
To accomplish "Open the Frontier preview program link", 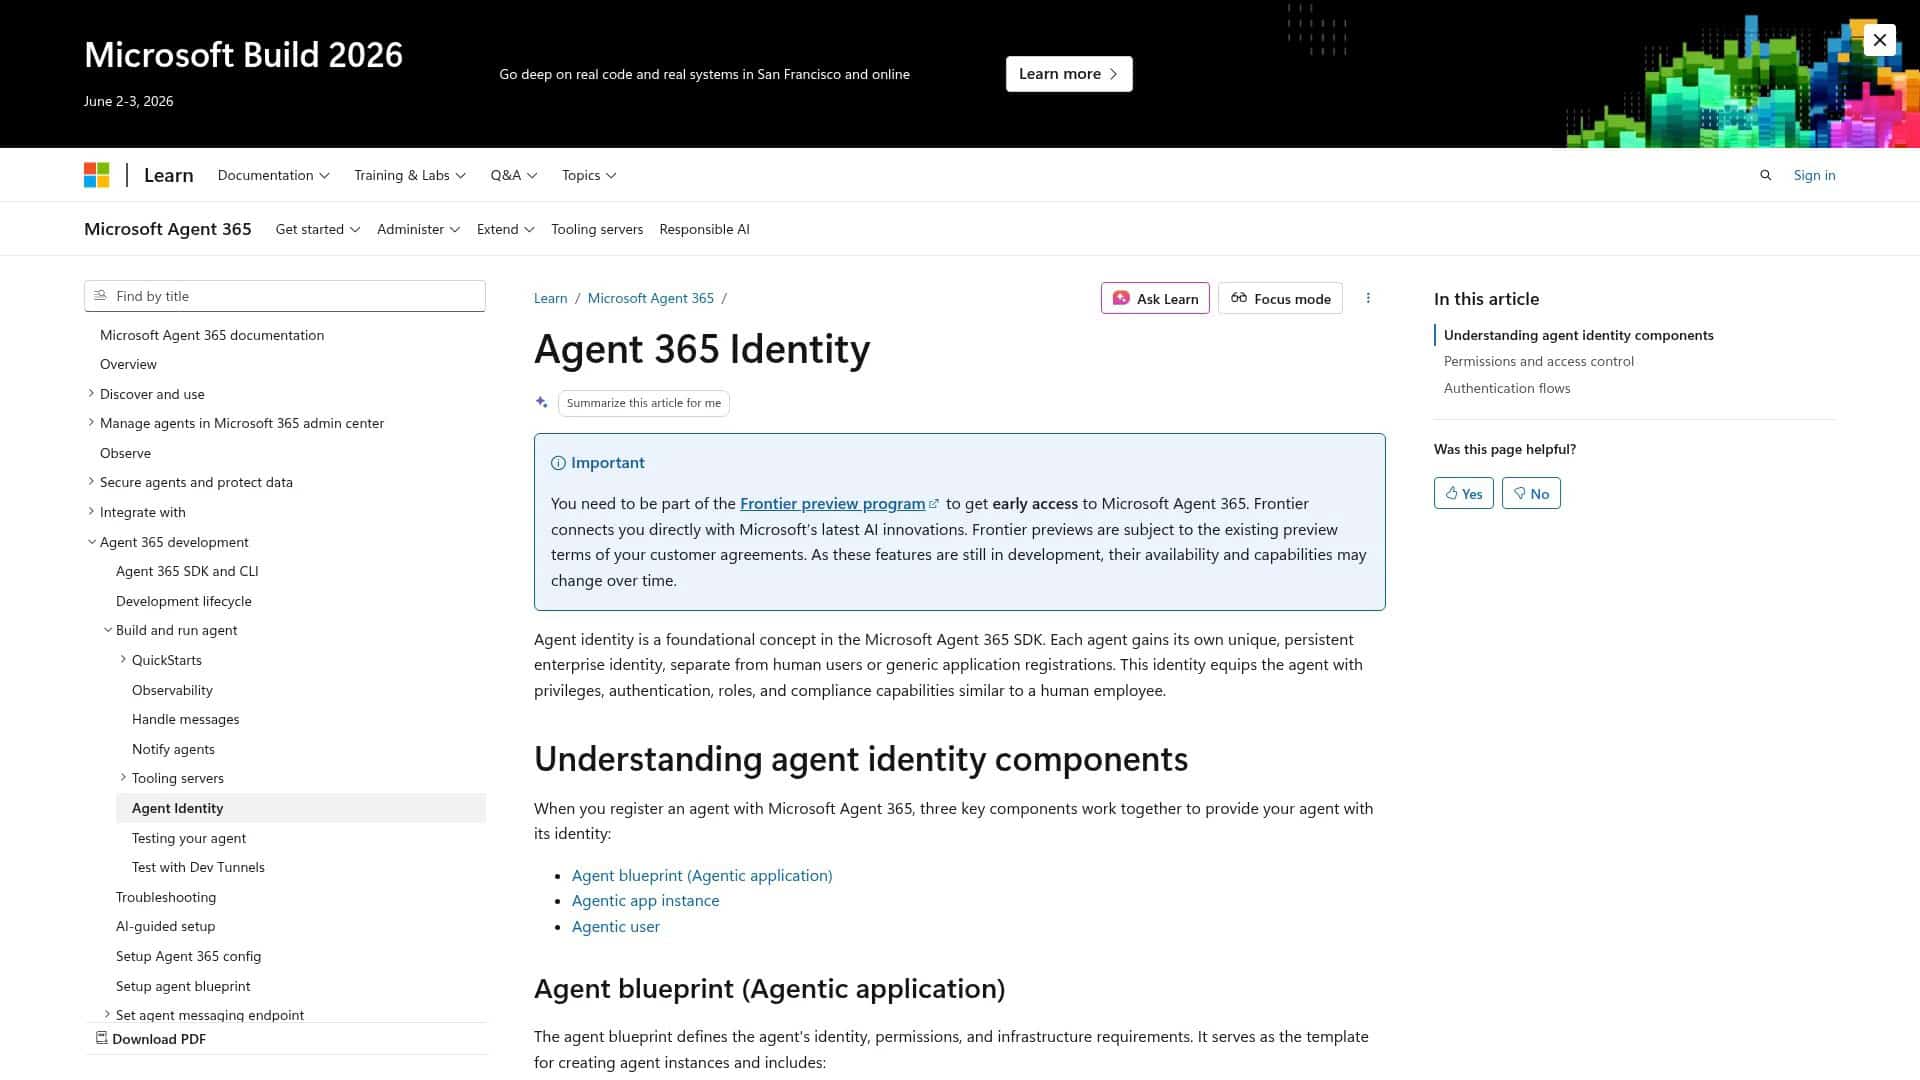I will tap(832, 503).
